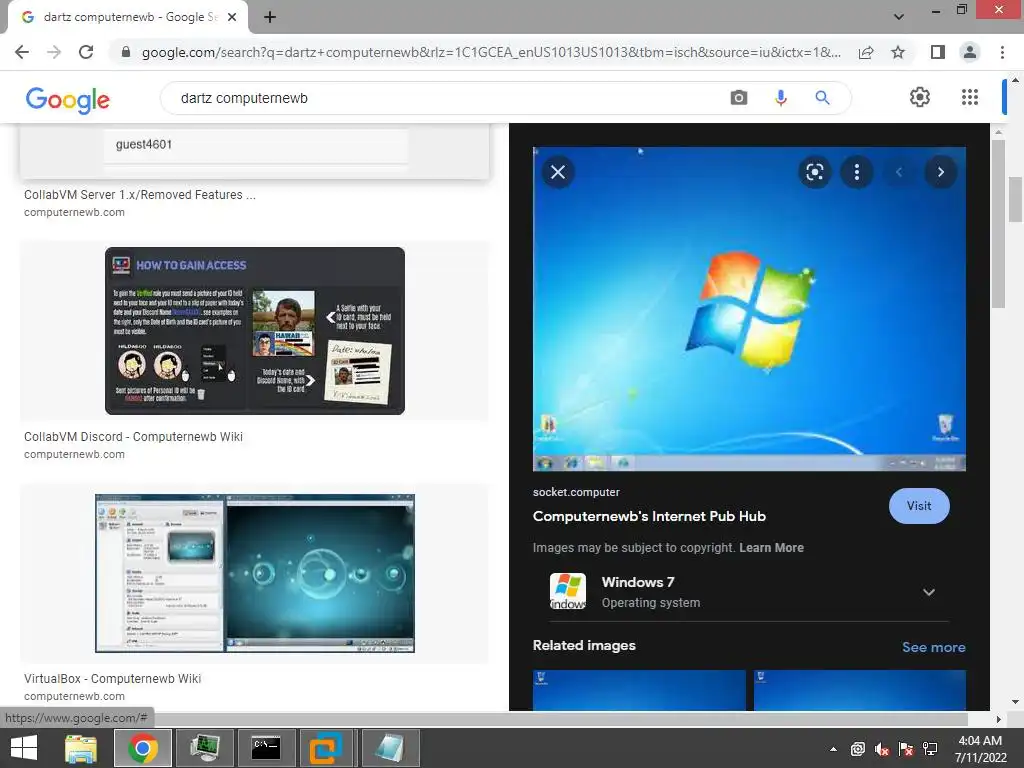Click the network tray icon

(x=931, y=749)
